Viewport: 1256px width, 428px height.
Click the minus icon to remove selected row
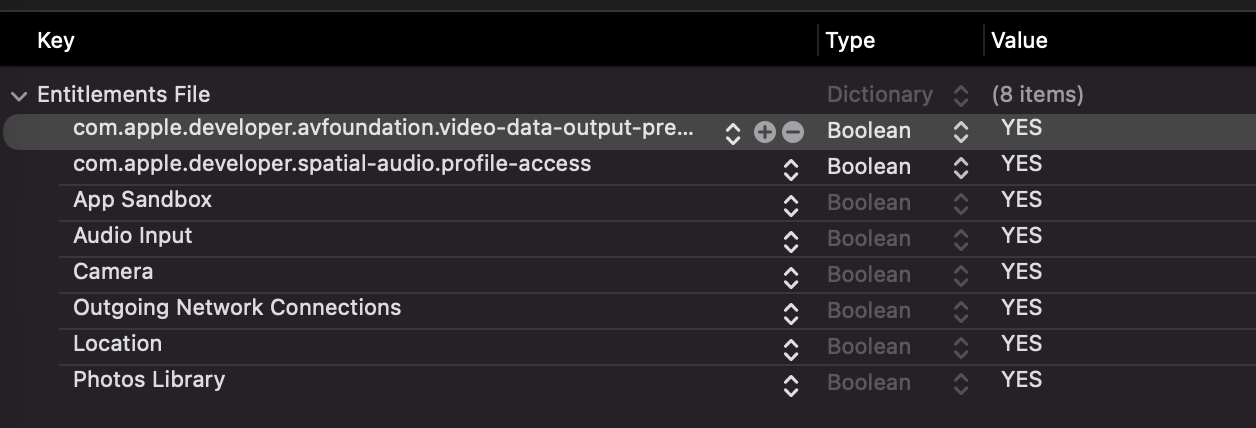[x=793, y=132]
